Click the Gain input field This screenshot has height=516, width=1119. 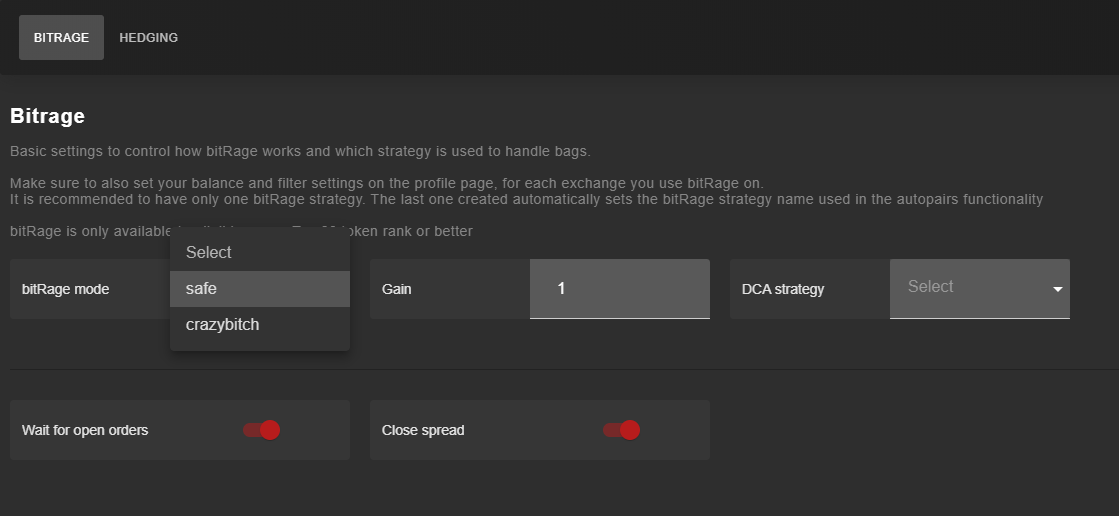pos(619,289)
